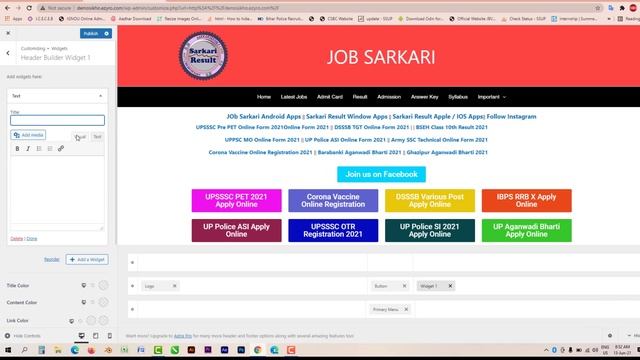Viewport: 640px width, 360px height.
Task: Switch editor to Visual tab
Action: coord(80,137)
